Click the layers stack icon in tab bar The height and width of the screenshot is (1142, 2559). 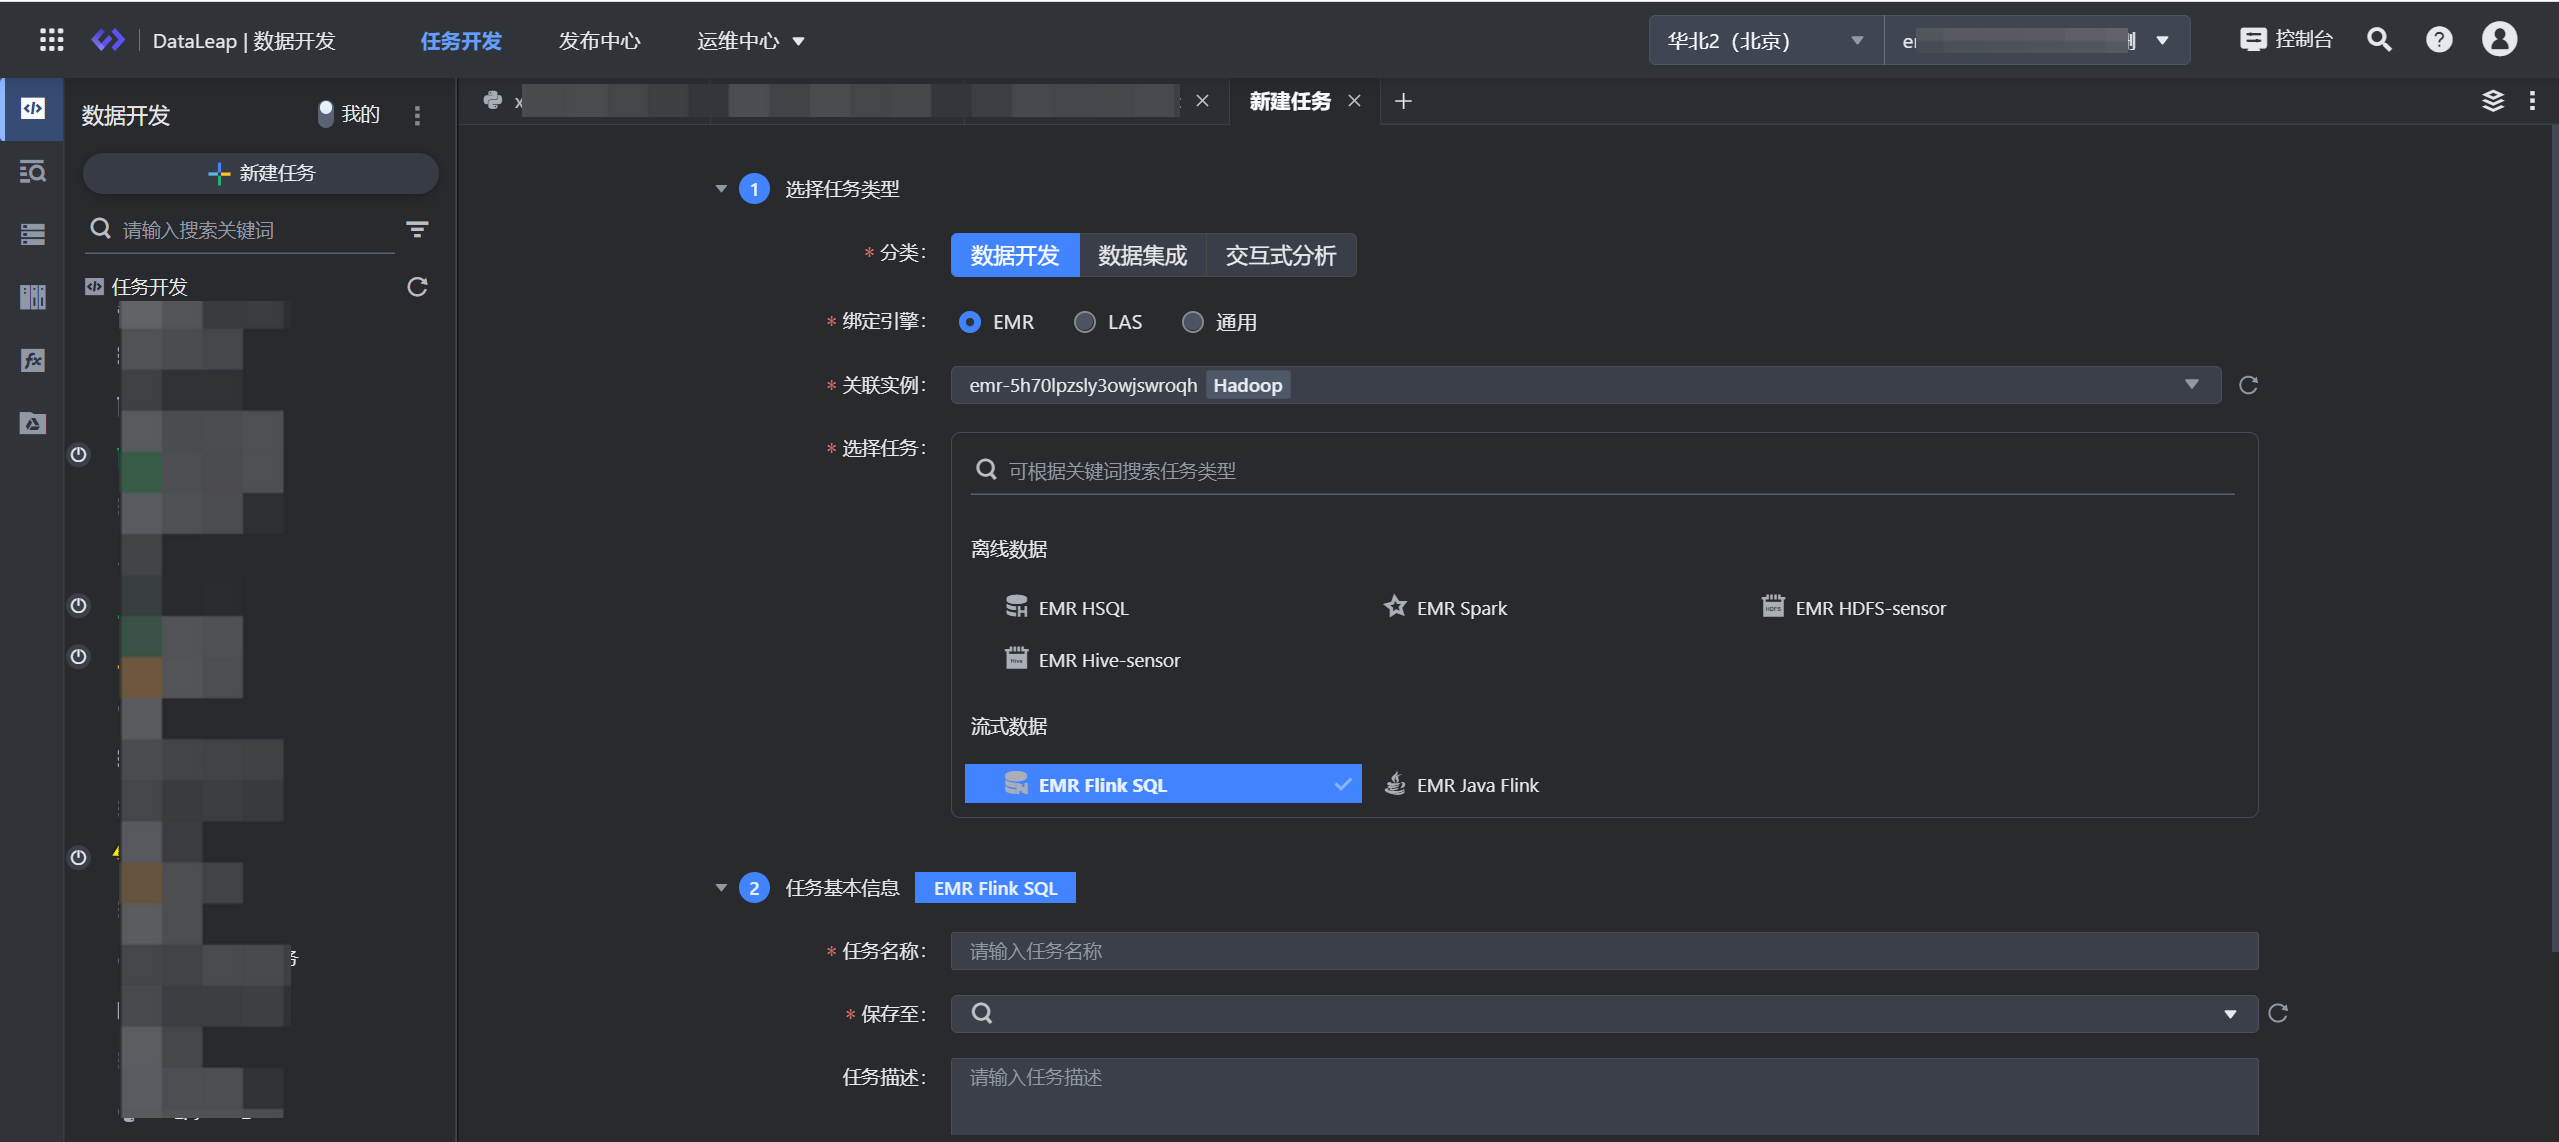2493,101
